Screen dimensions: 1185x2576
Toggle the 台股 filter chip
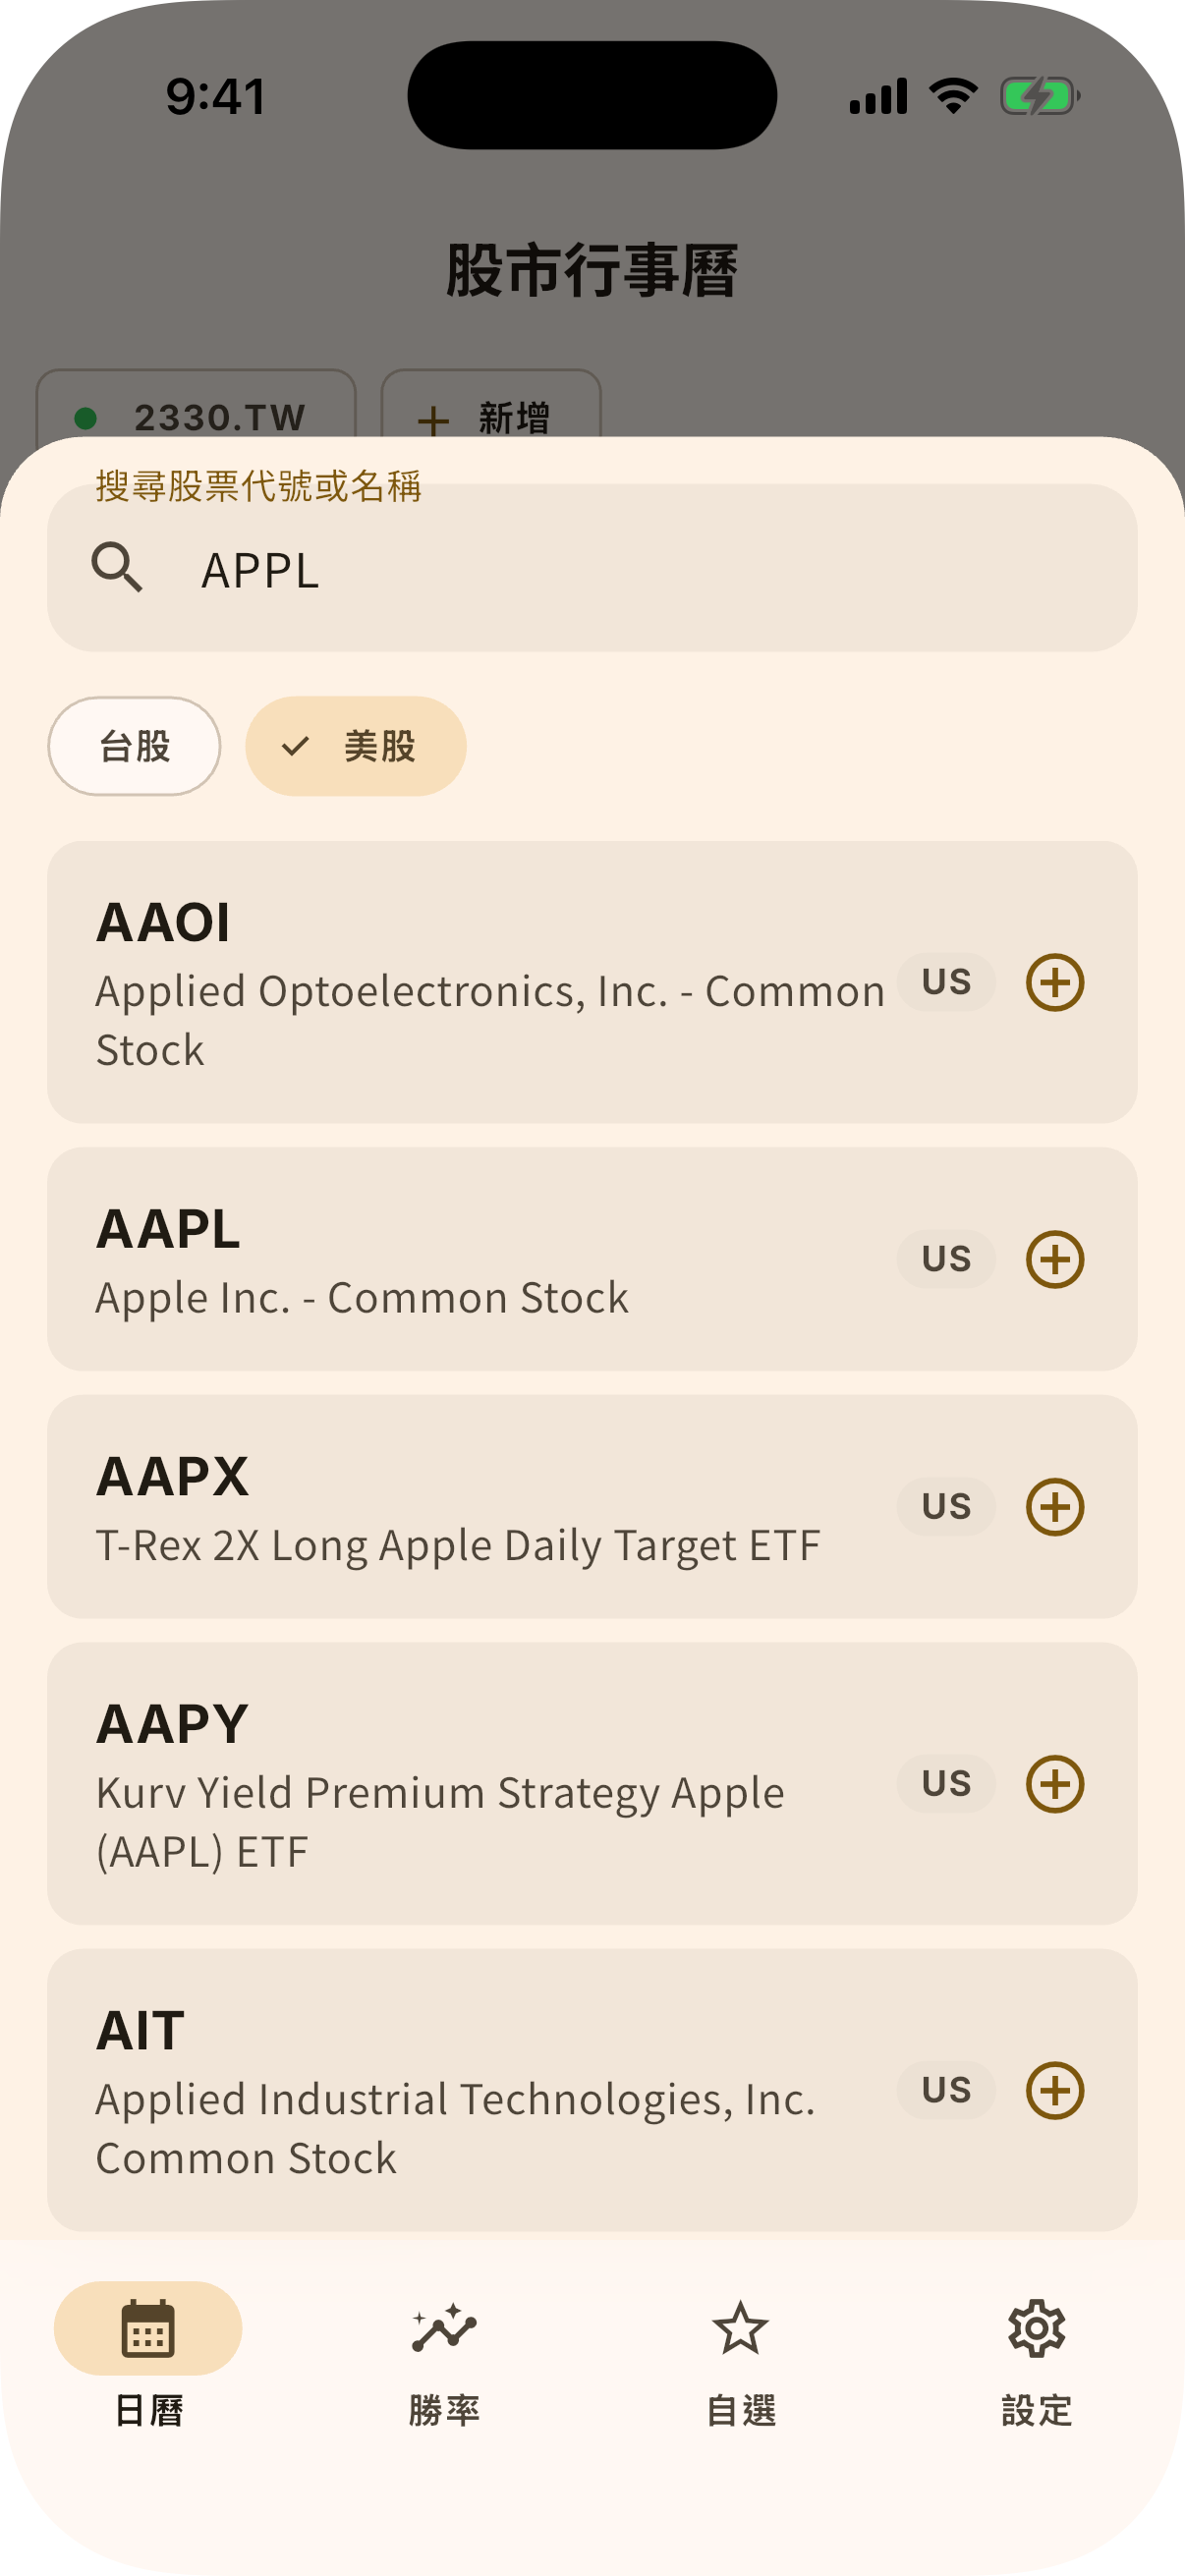[x=134, y=746]
